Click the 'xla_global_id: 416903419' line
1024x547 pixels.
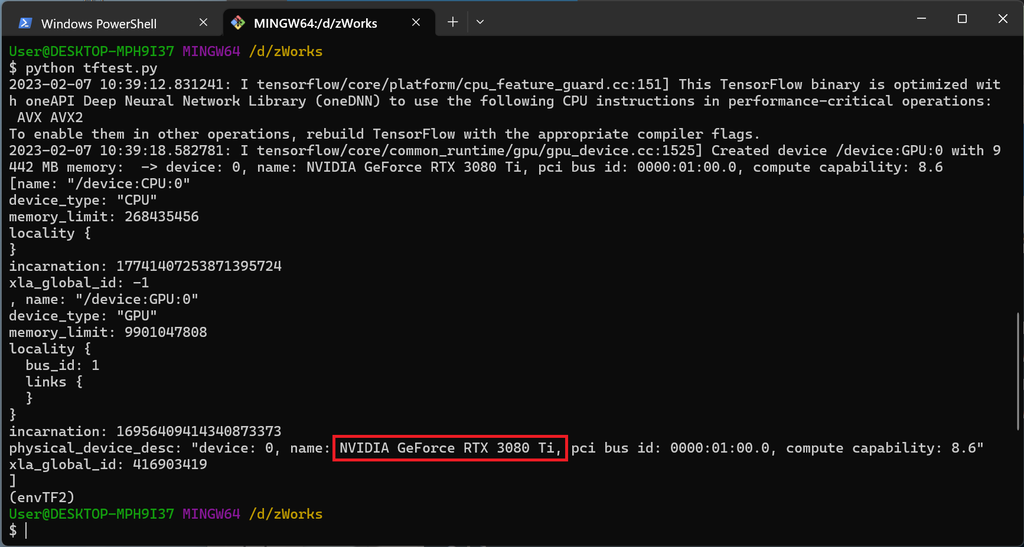click(108, 464)
